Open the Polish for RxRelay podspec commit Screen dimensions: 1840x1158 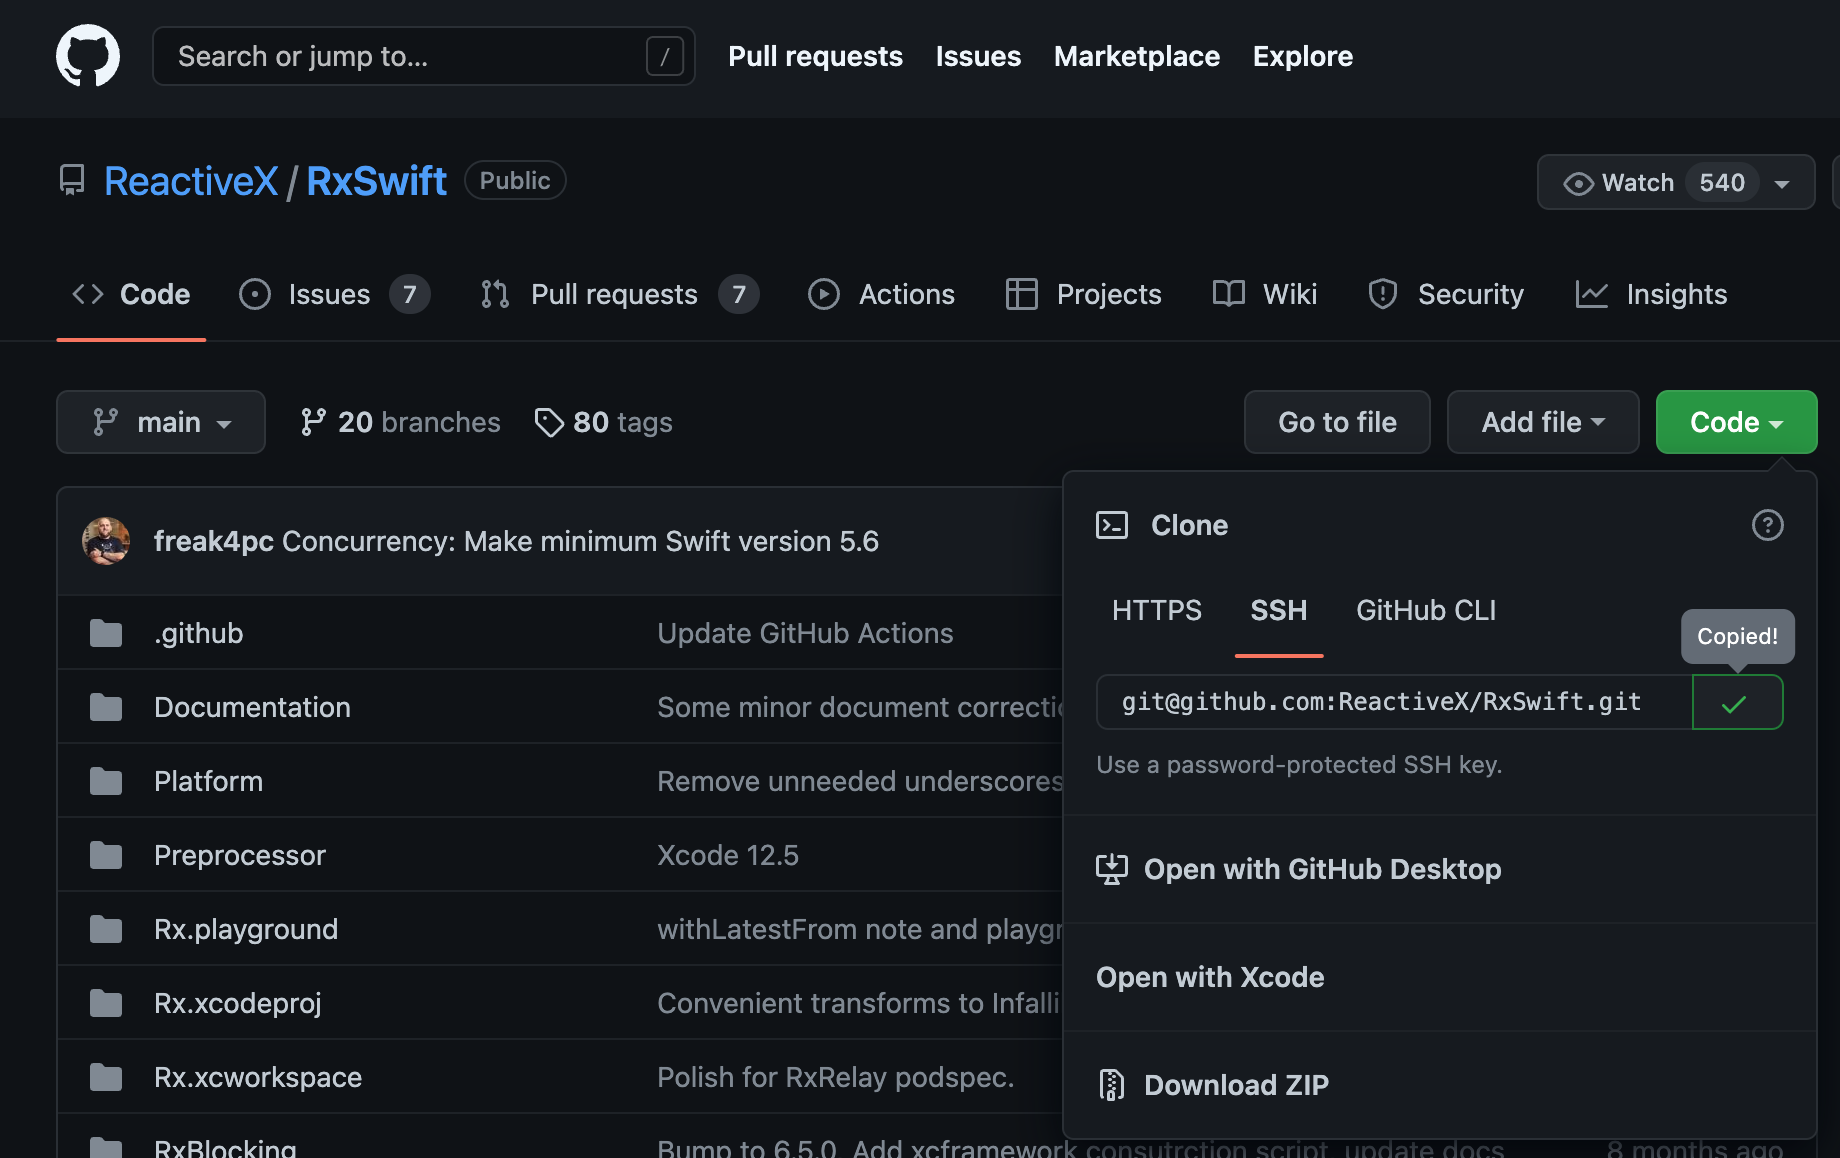pos(835,1077)
